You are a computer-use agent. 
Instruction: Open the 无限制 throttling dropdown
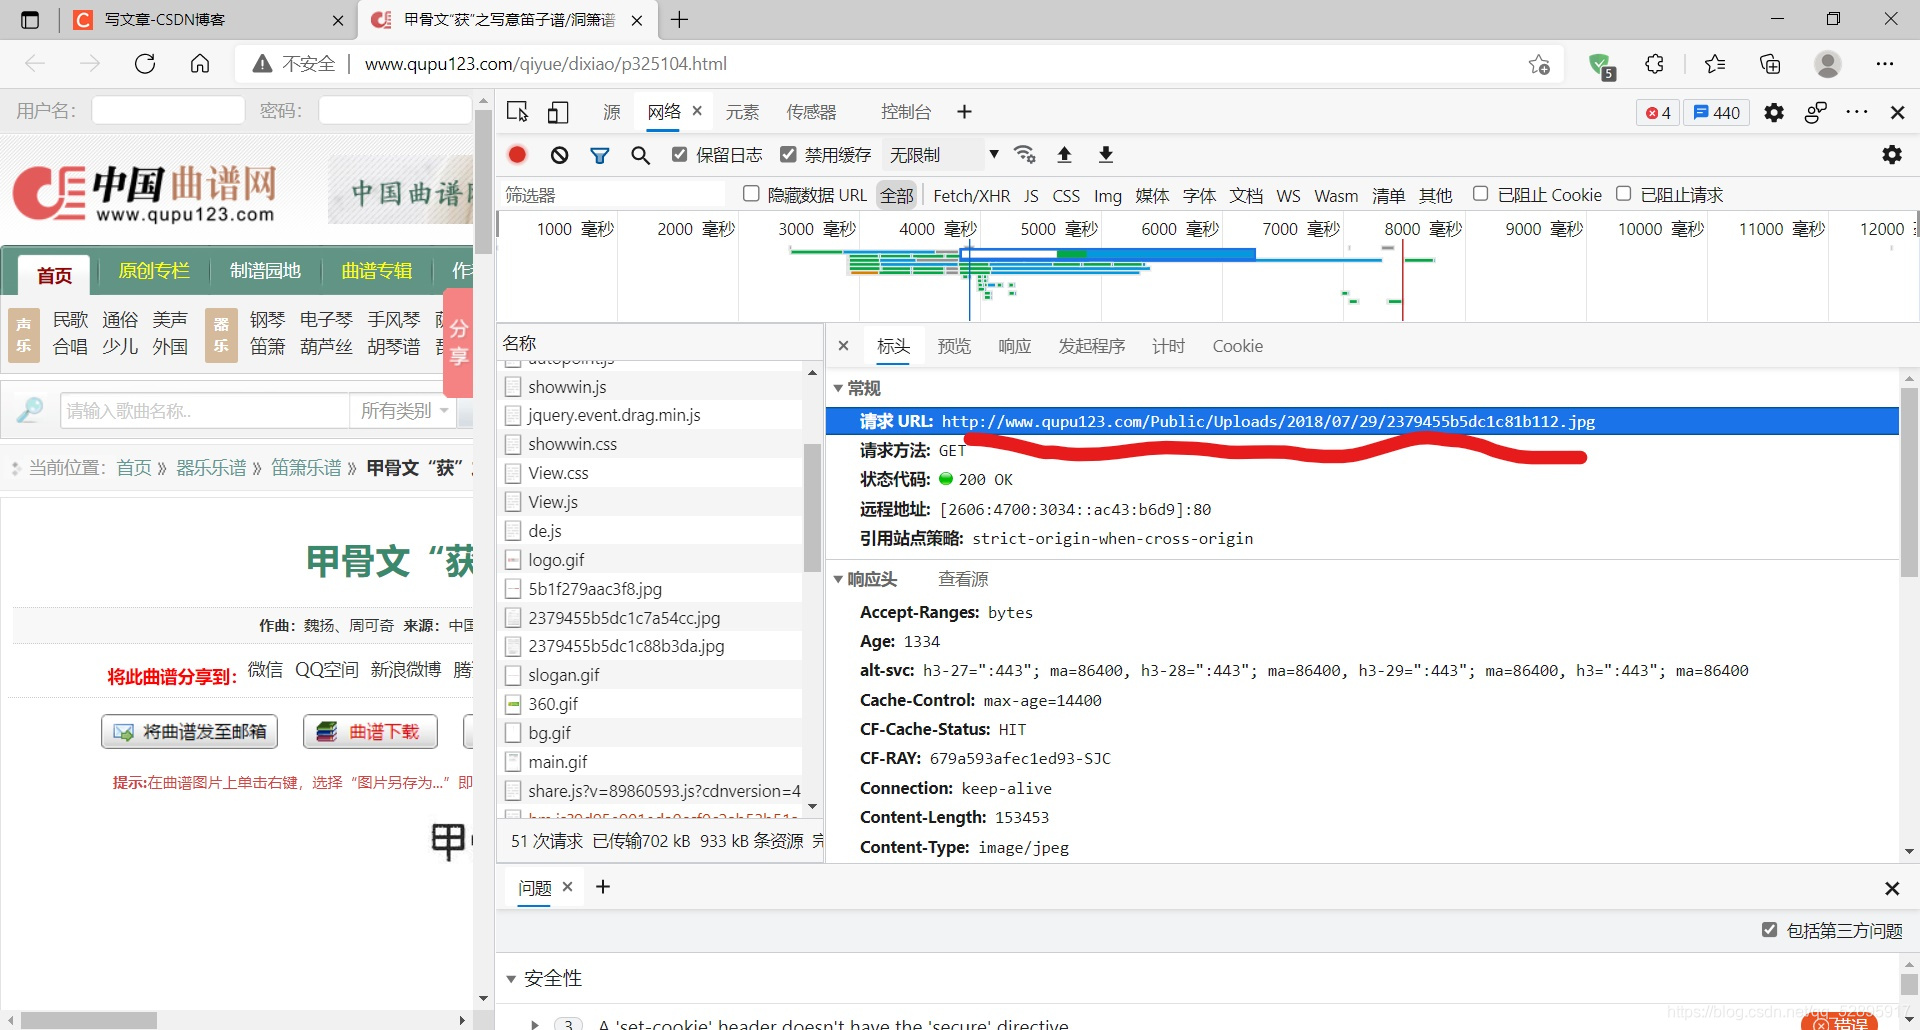click(x=944, y=155)
